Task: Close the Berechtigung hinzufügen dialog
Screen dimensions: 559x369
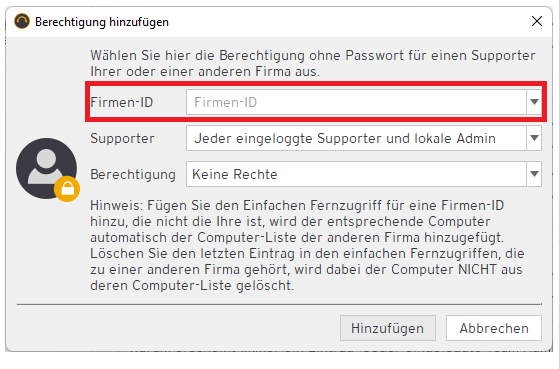Action: pyautogui.click(x=537, y=21)
